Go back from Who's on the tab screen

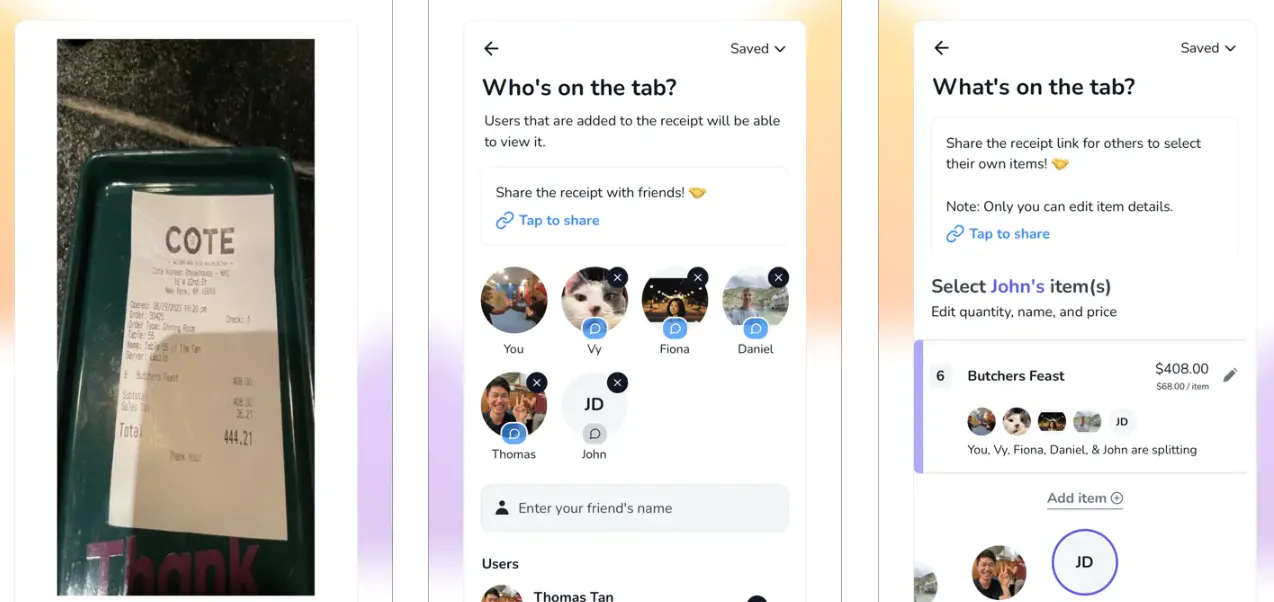tap(491, 48)
